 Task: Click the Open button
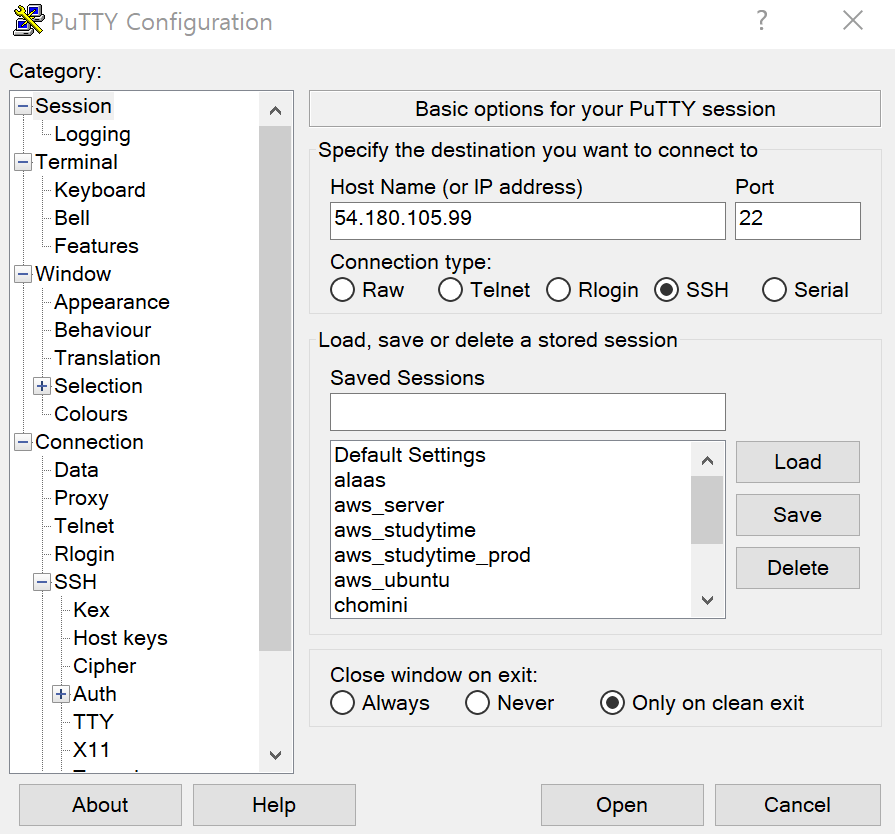(x=622, y=805)
